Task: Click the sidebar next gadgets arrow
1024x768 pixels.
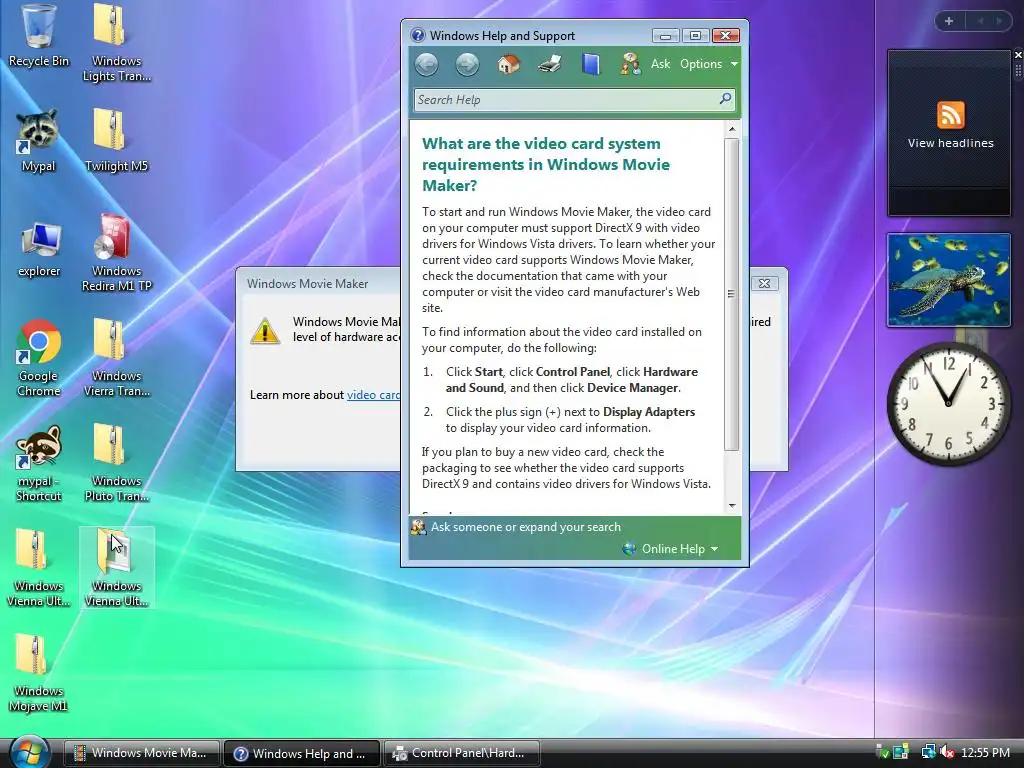Action: 999,21
